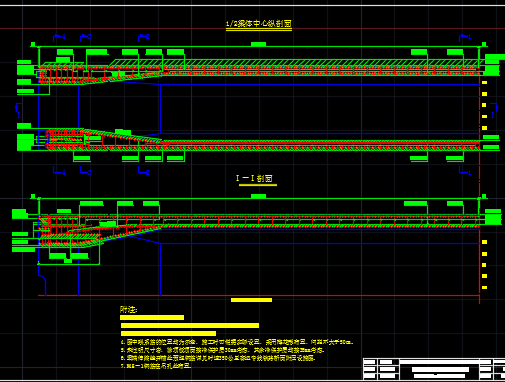Select note line 4 about 图中纵系筋
505x382 pixels.
point(237,342)
